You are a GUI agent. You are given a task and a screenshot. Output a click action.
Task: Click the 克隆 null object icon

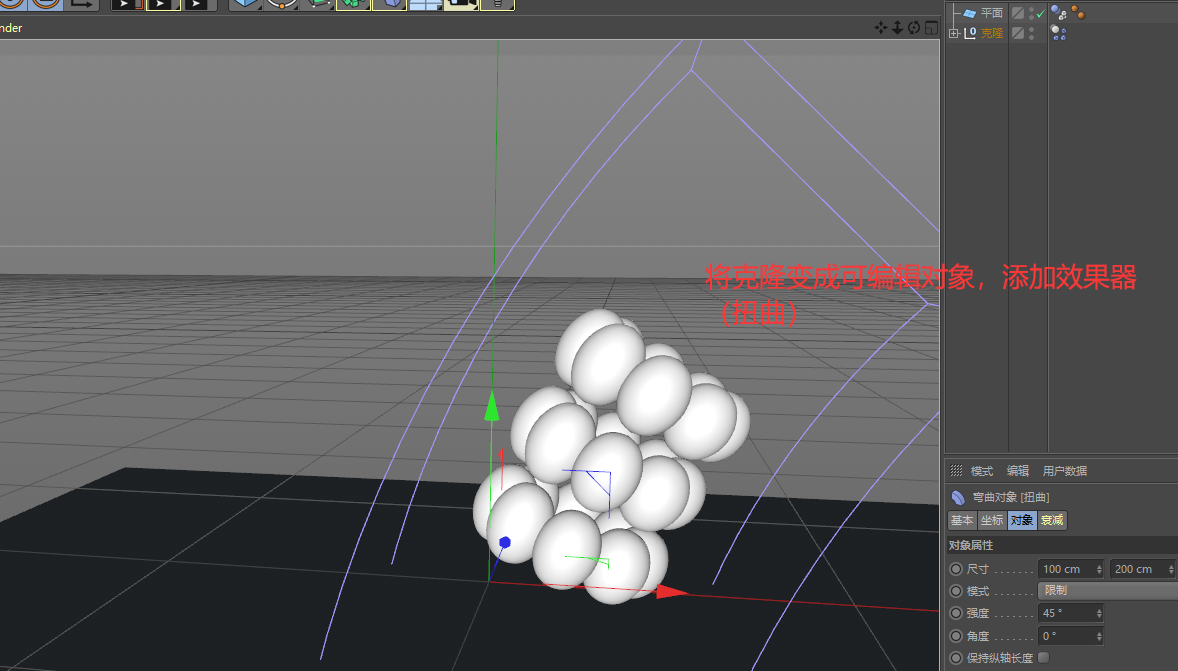point(970,33)
